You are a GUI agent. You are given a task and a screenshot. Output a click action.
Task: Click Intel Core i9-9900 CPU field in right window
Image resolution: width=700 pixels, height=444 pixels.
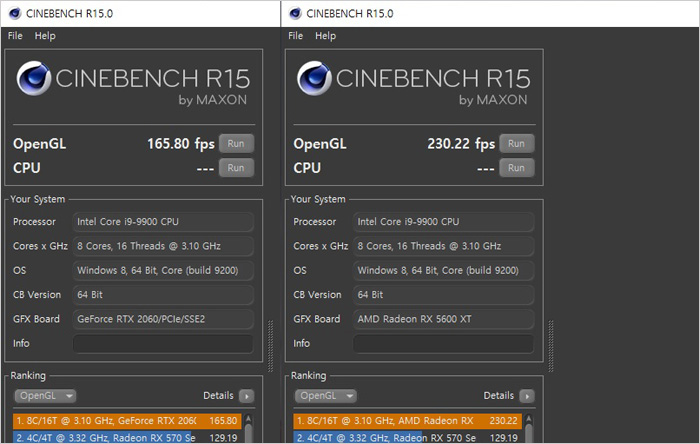tap(444, 222)
